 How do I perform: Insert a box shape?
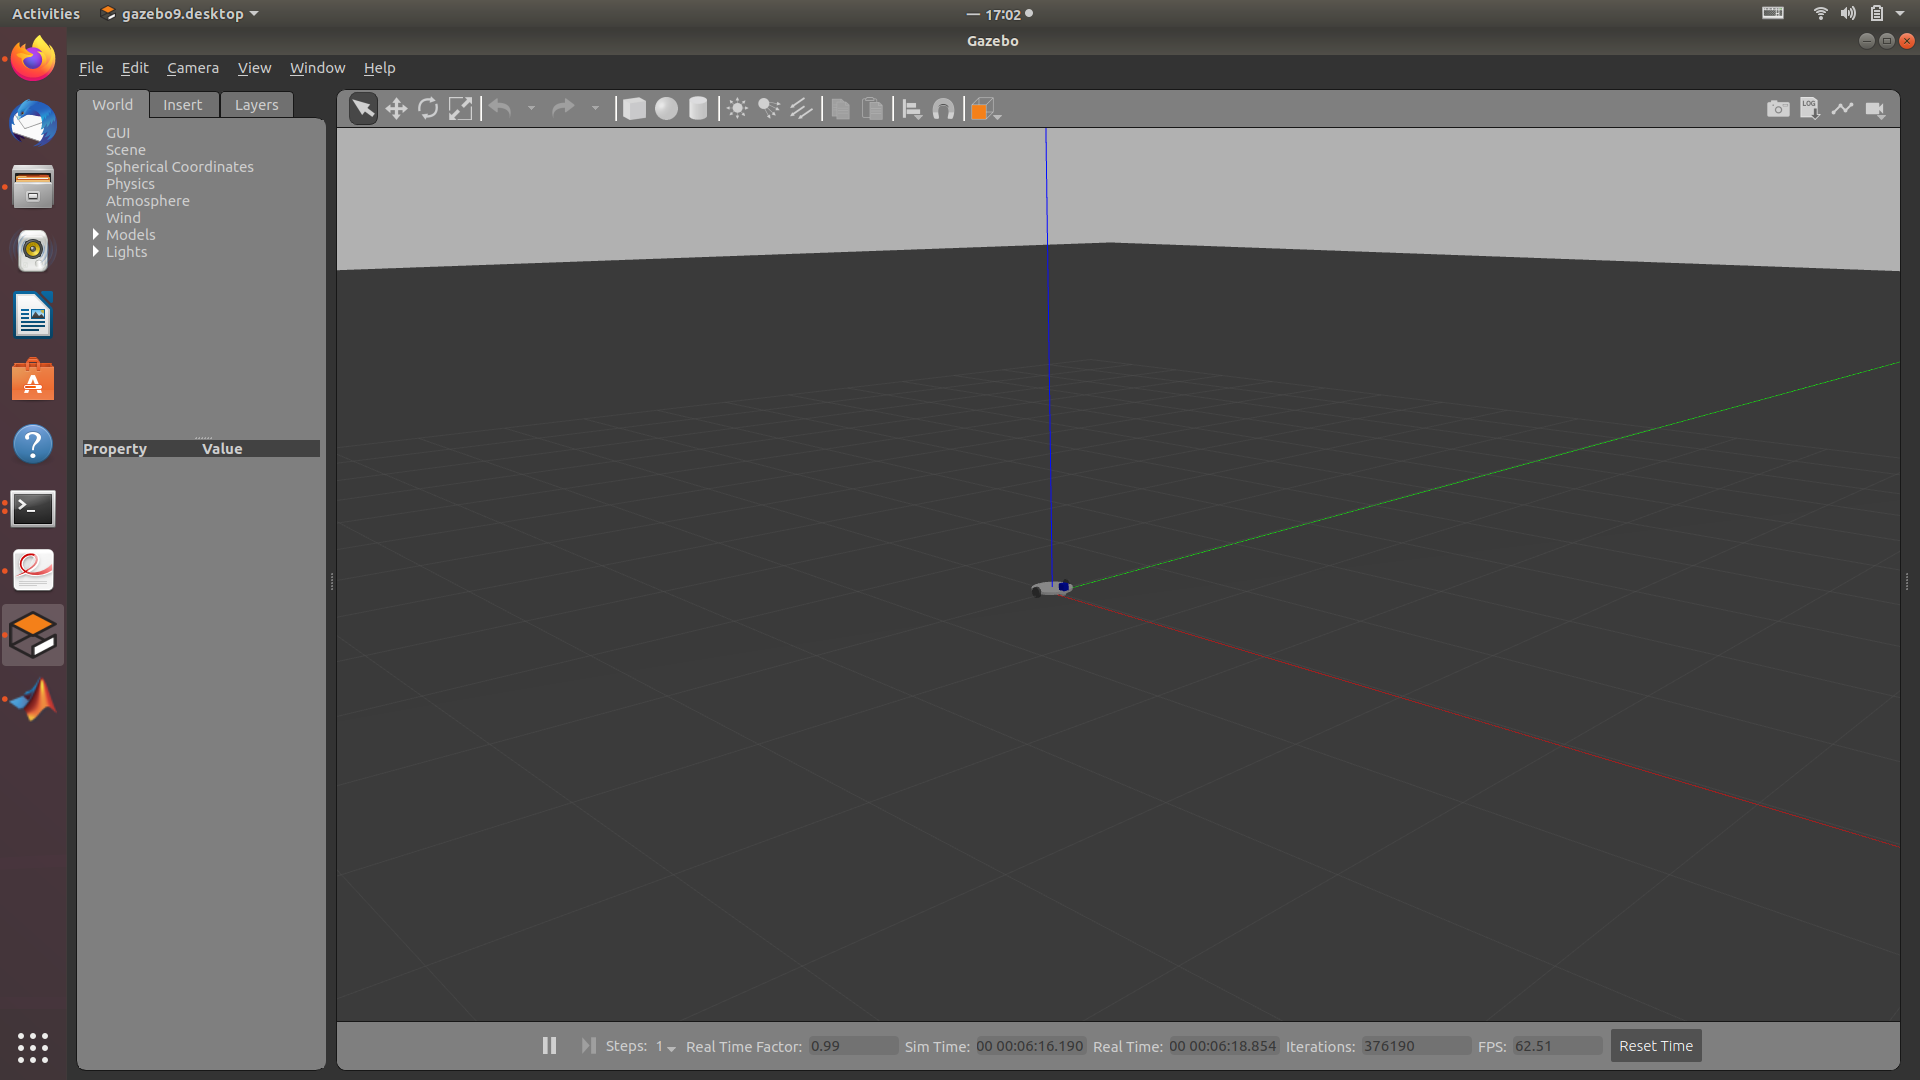[x=634, y=109]
